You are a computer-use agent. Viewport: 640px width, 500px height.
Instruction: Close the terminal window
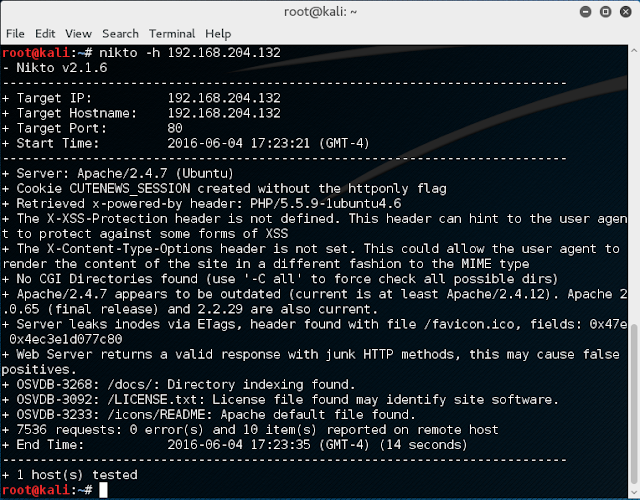pos(625,12)
